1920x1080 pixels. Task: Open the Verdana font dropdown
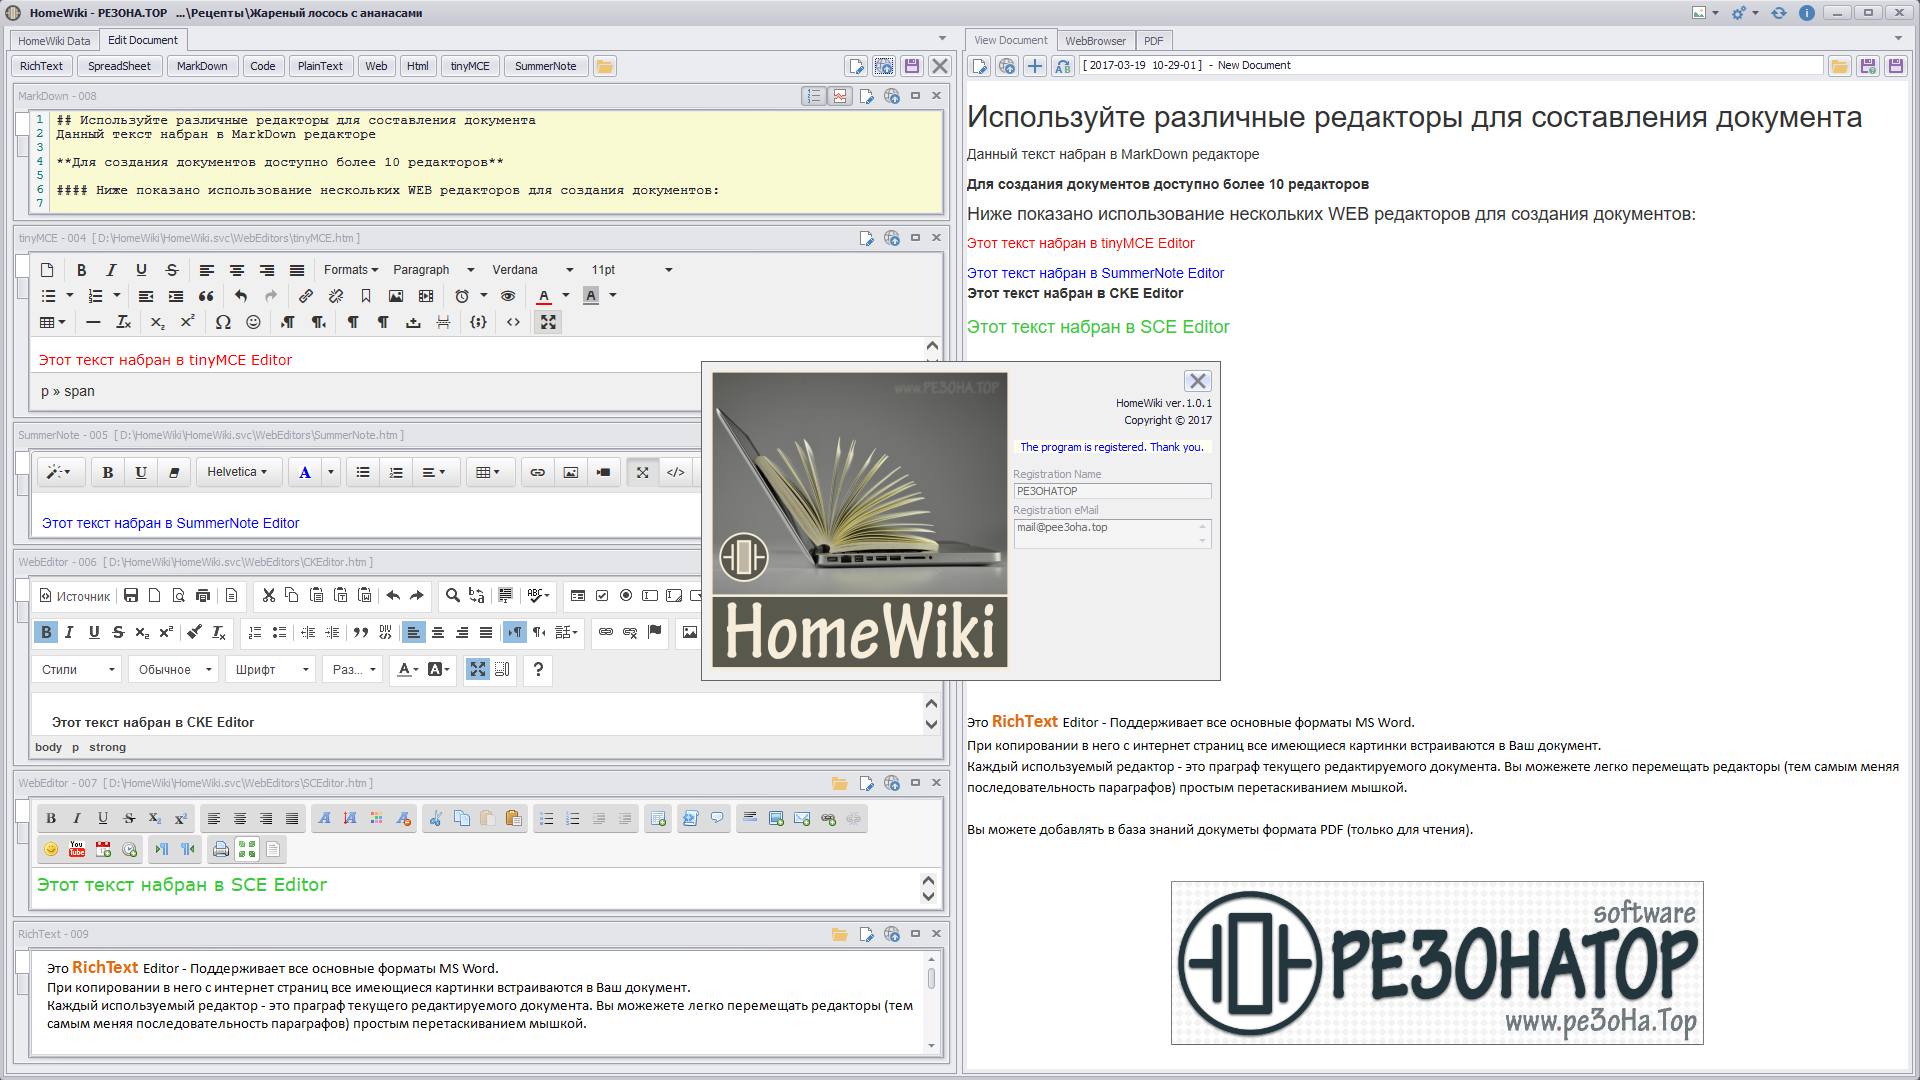pos(533,270)
